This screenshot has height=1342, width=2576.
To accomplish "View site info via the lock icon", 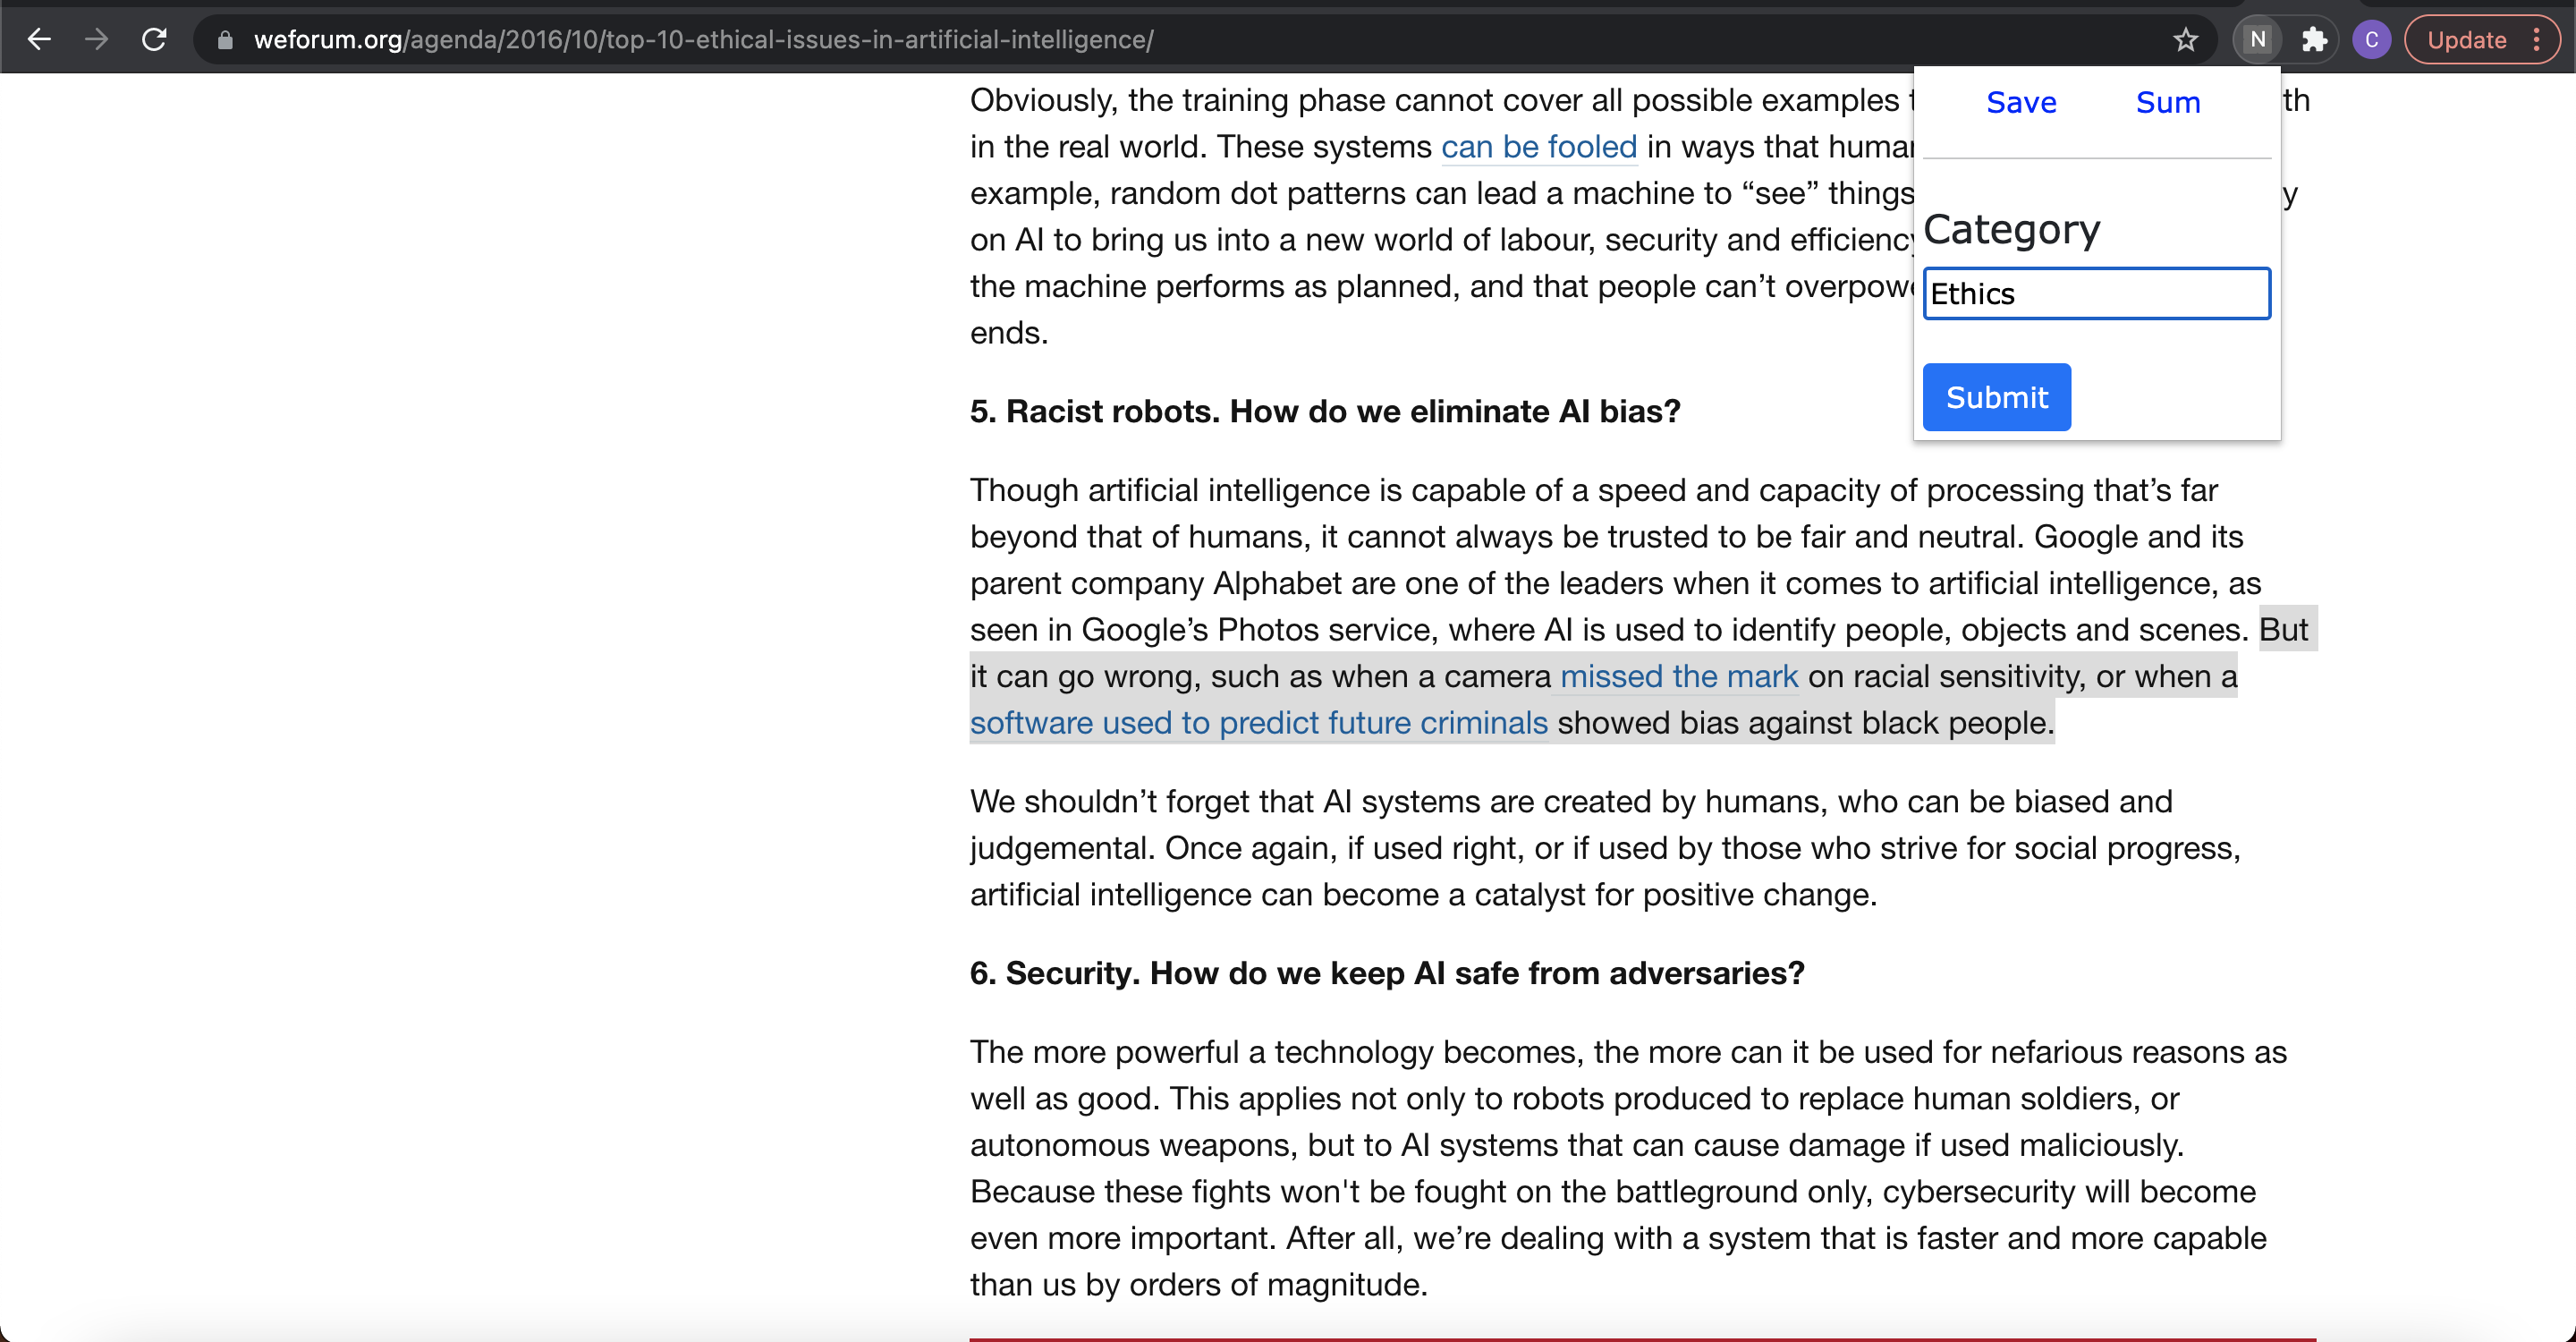I will tap(225, 40).
